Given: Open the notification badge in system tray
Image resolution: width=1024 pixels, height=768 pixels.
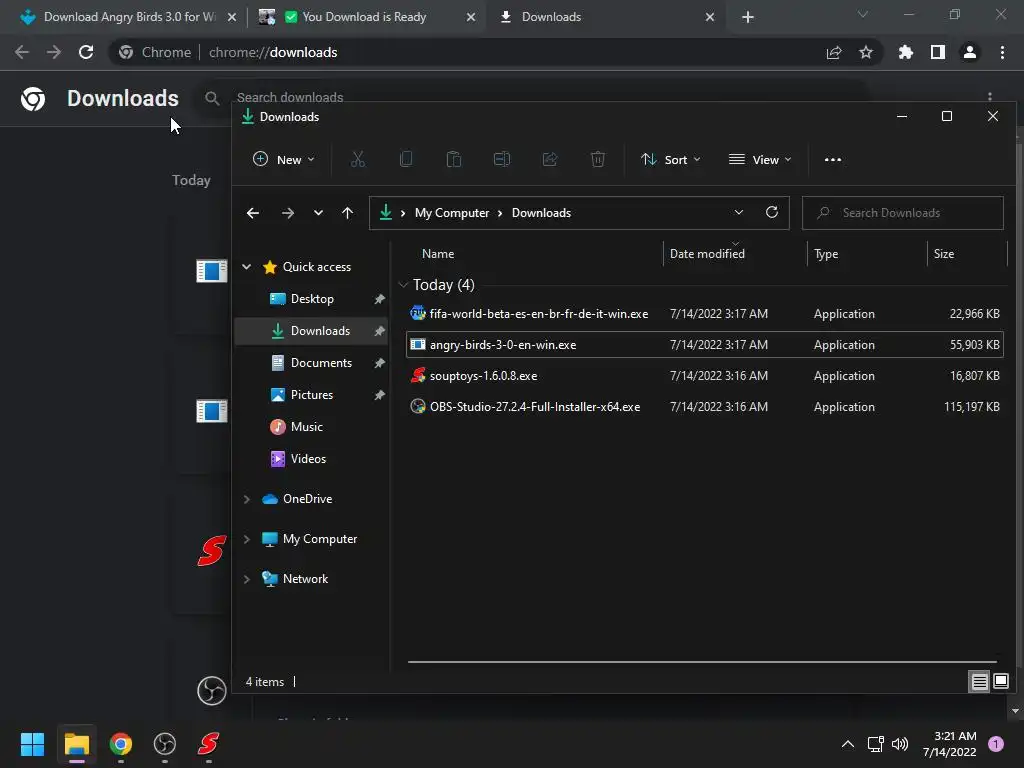Looking at the screenshot, I should (x=995, y=744).
